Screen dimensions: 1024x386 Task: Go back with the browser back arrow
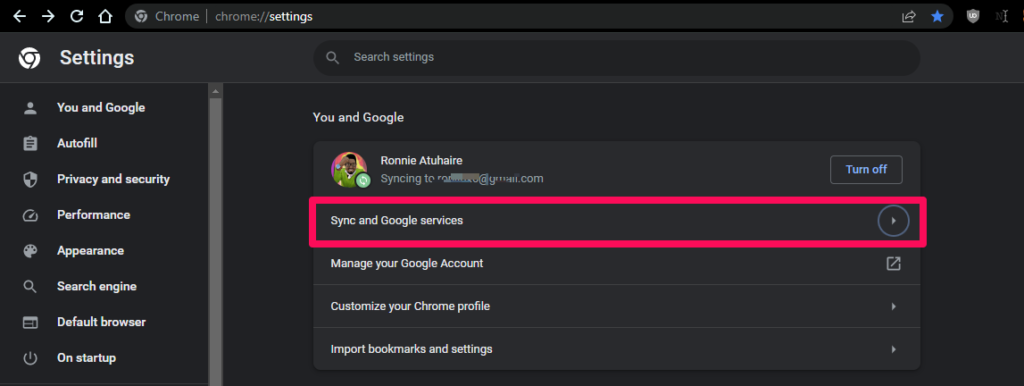[x=20, y=16]
